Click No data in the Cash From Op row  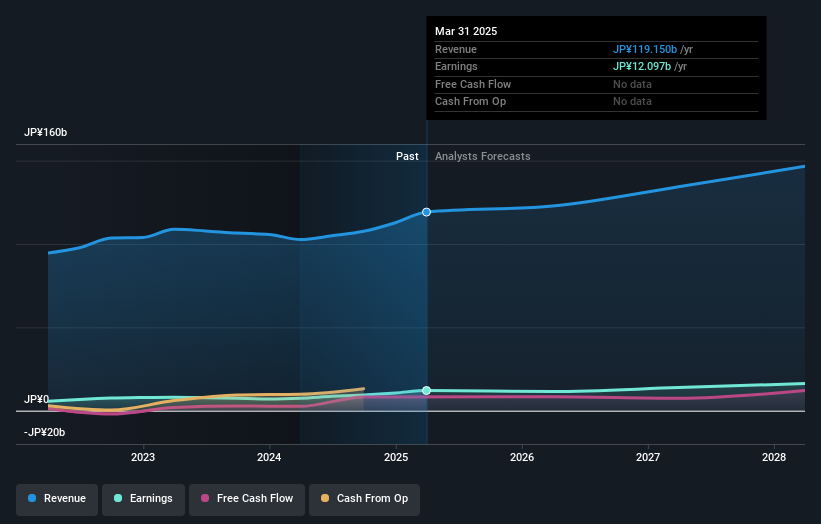pyautogui.click(x=633, y=102)
